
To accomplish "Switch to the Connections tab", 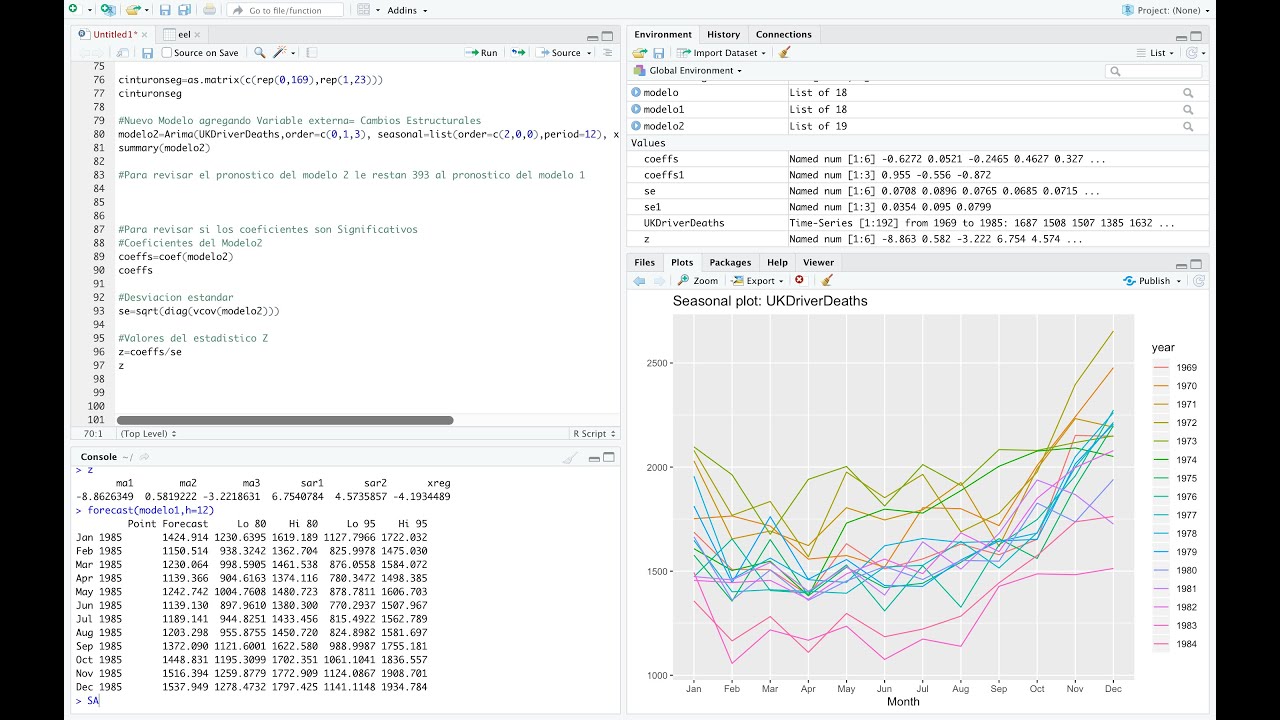I will coord(784,34).
